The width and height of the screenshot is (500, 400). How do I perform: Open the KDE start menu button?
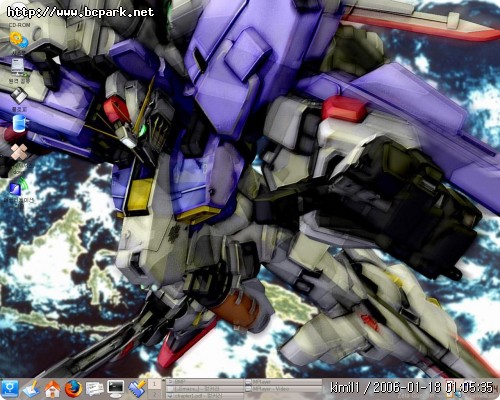pyautogui.click(x=10, y=389)
